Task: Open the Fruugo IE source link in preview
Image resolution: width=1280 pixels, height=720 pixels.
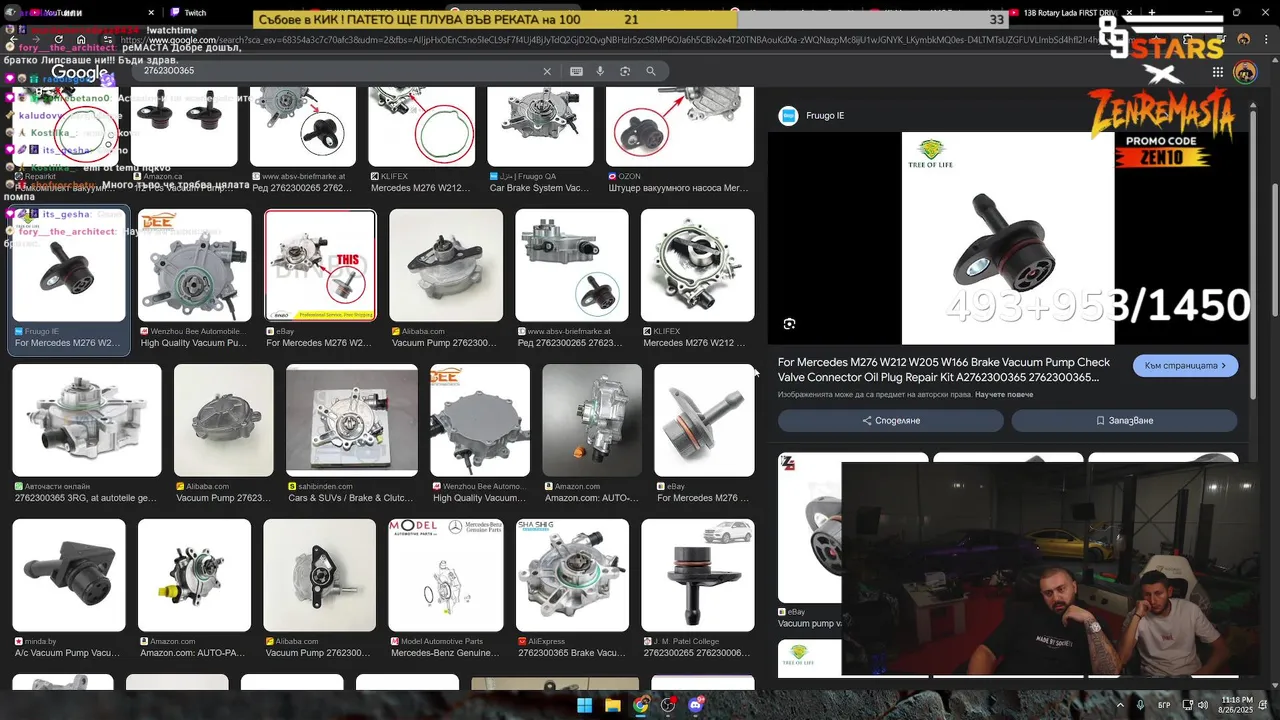Action: 812,116
